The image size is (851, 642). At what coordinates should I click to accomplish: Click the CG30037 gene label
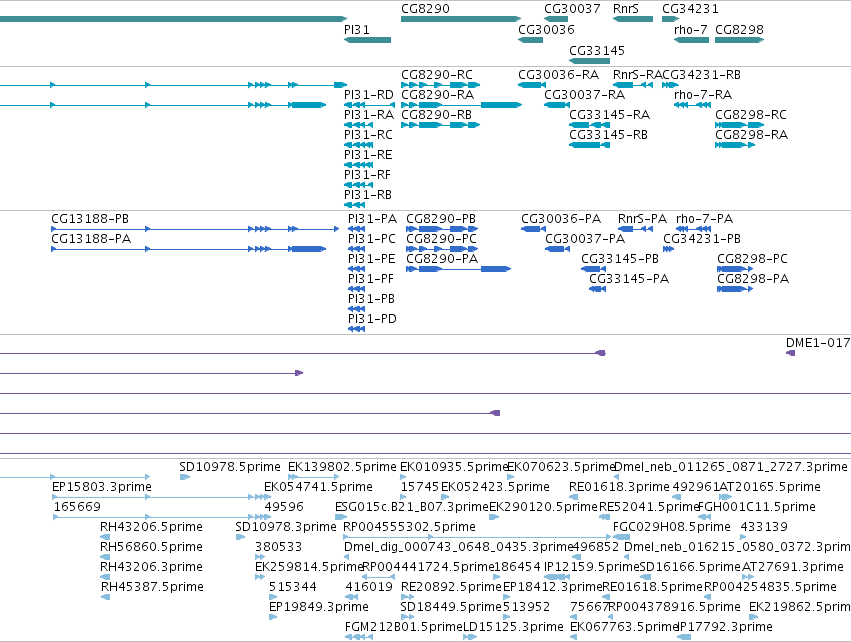coord(572,9)
